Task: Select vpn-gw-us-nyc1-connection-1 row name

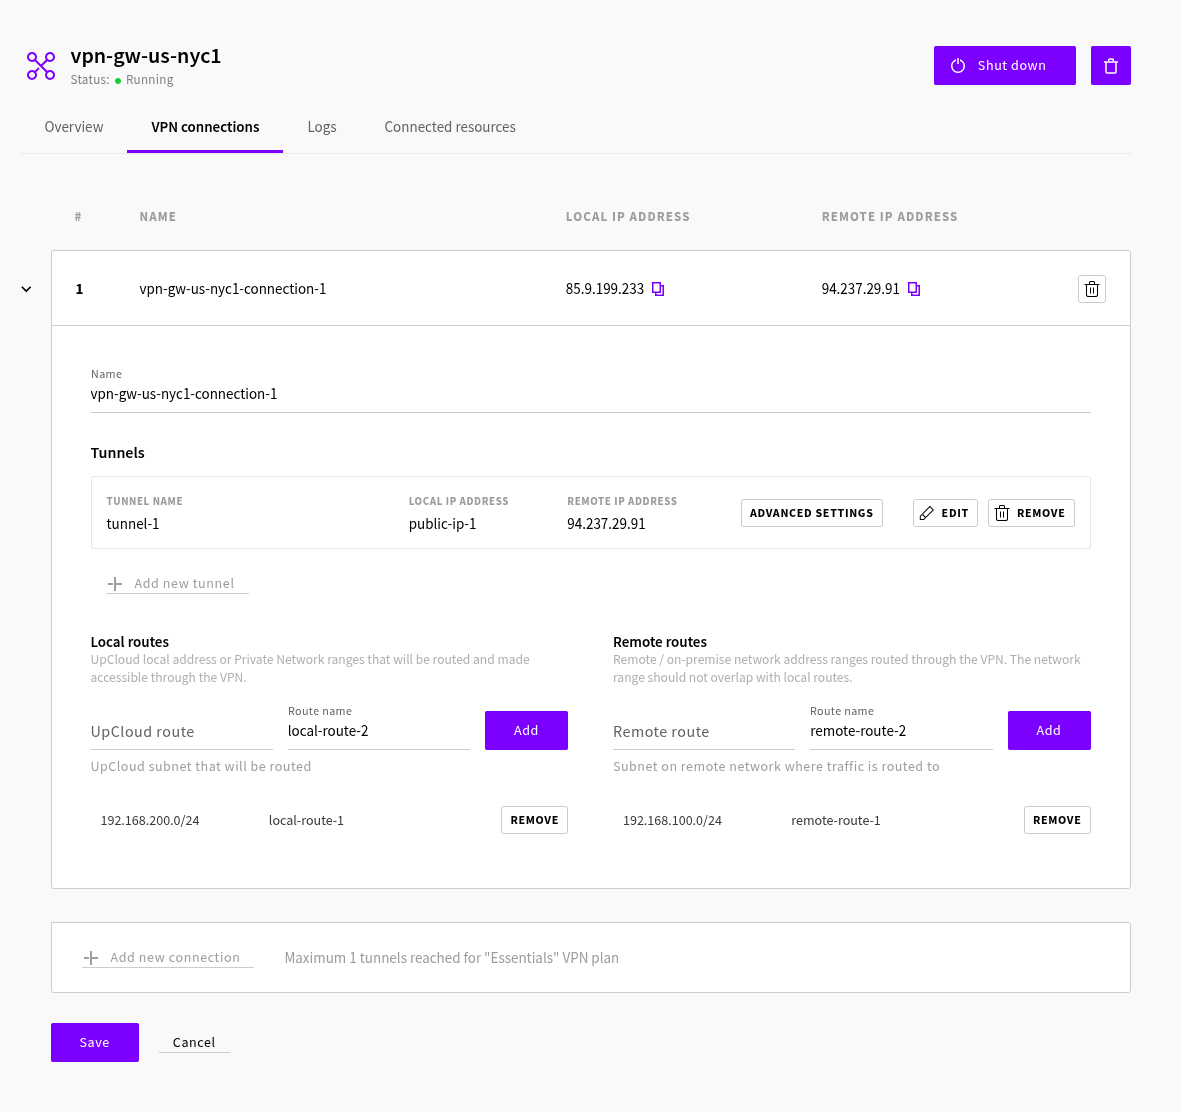Action: pyautogui.click(x=233, y=289)
